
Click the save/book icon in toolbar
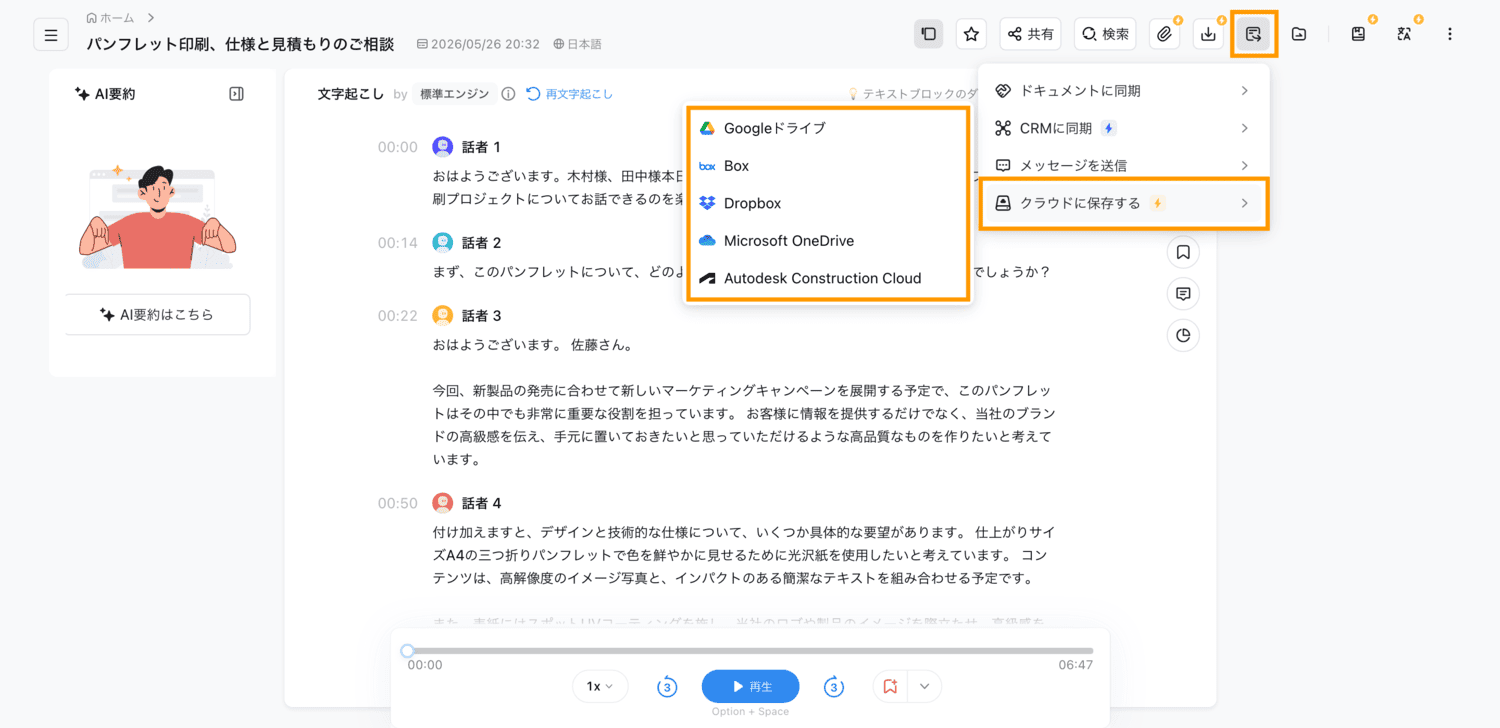1358,34
